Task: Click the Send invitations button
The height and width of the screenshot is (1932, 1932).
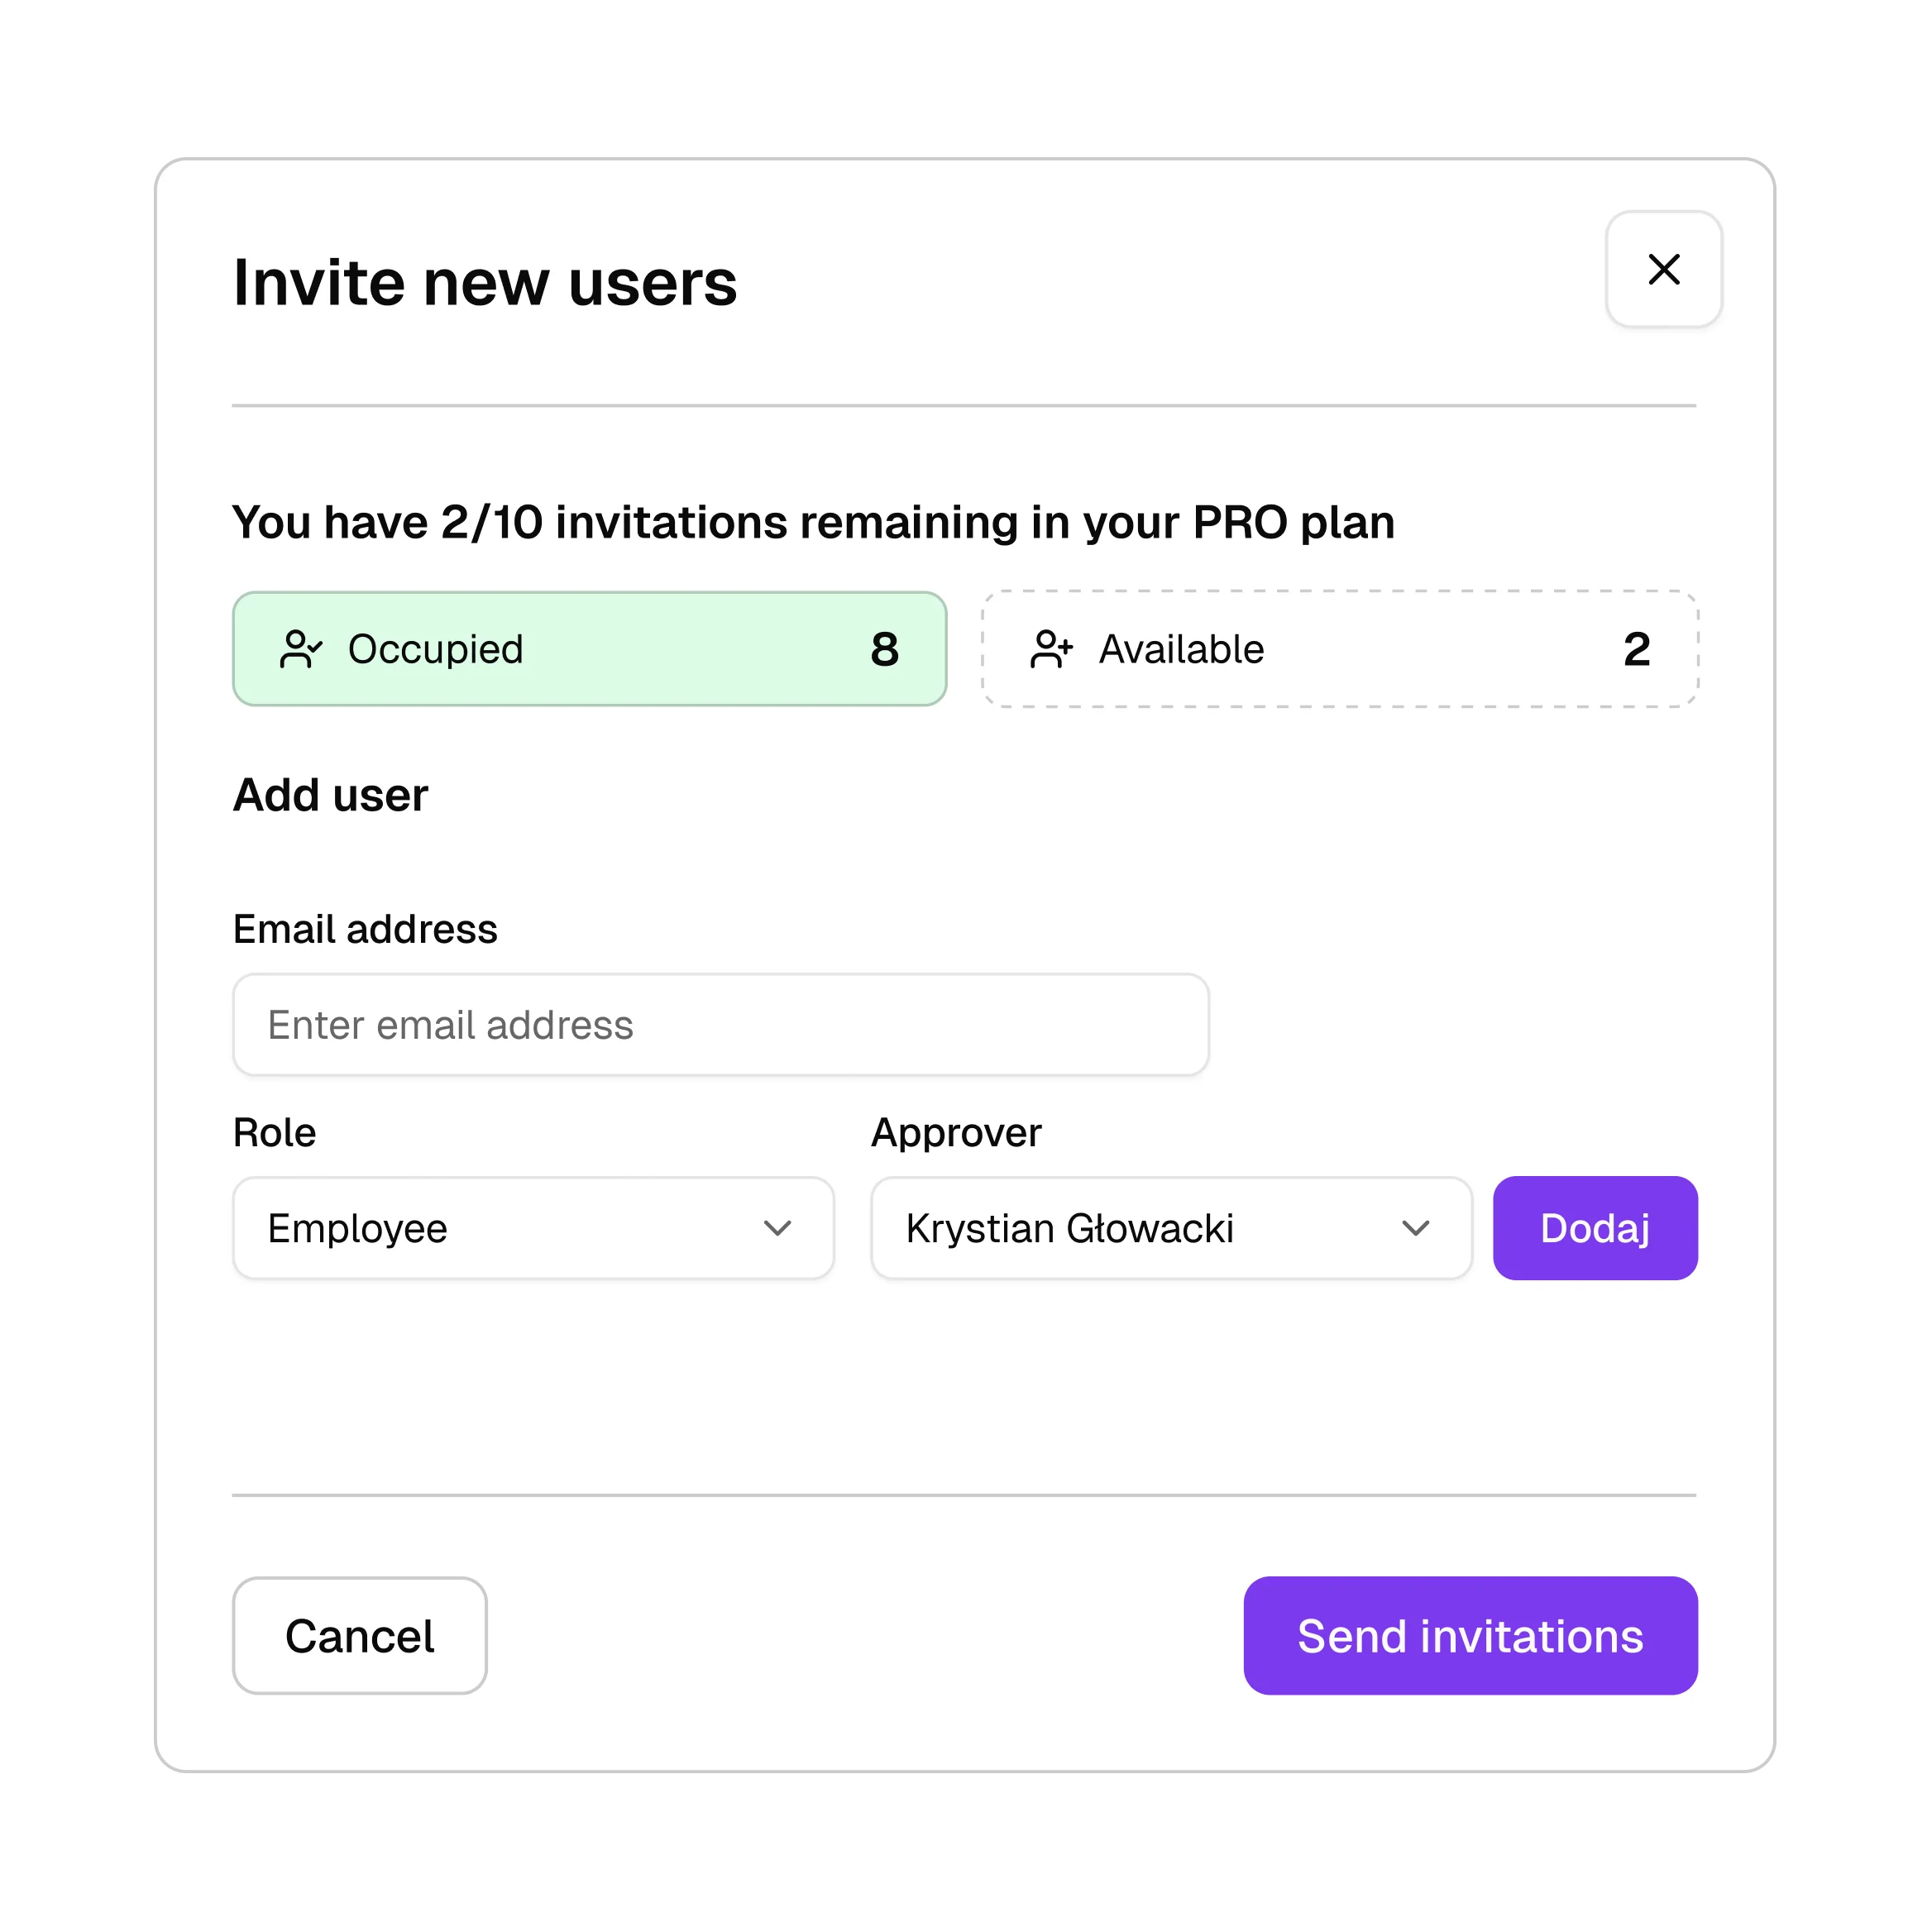Action: pos(1470,1636)
